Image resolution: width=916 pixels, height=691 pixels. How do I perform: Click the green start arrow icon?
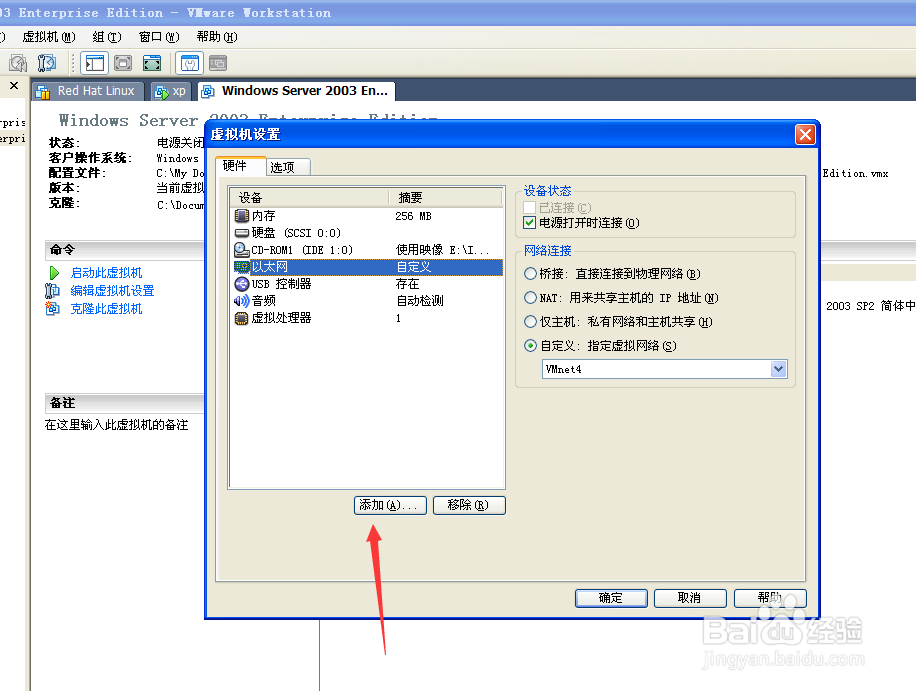[54, 273]
